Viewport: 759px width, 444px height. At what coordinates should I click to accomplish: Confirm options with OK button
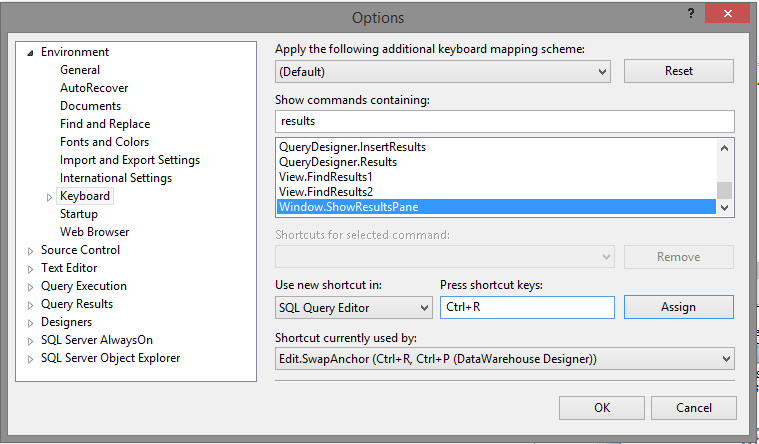pyautogui.click(x=601, y=408)
